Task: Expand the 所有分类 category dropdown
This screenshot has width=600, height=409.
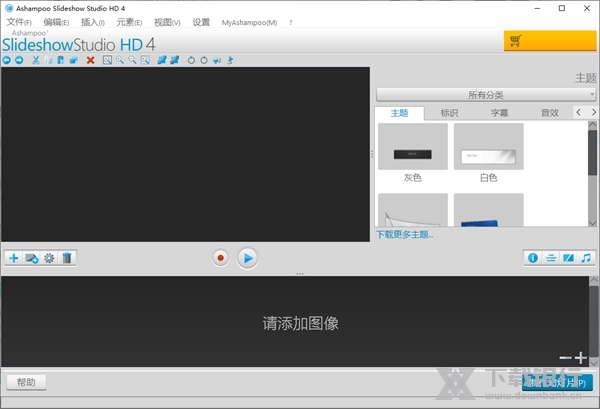Action: 486,95
